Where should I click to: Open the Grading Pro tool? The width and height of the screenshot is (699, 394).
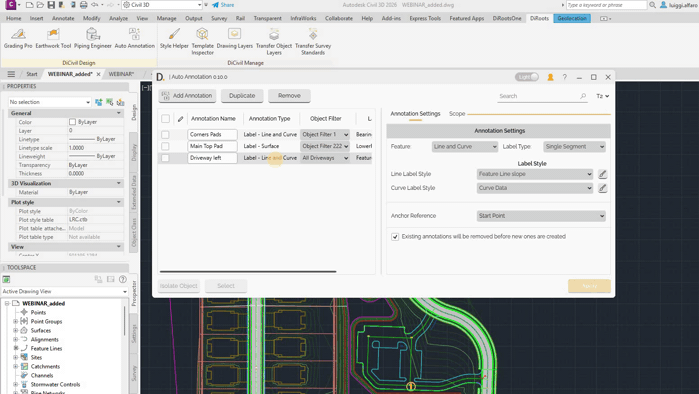click(x=18, y=38)
